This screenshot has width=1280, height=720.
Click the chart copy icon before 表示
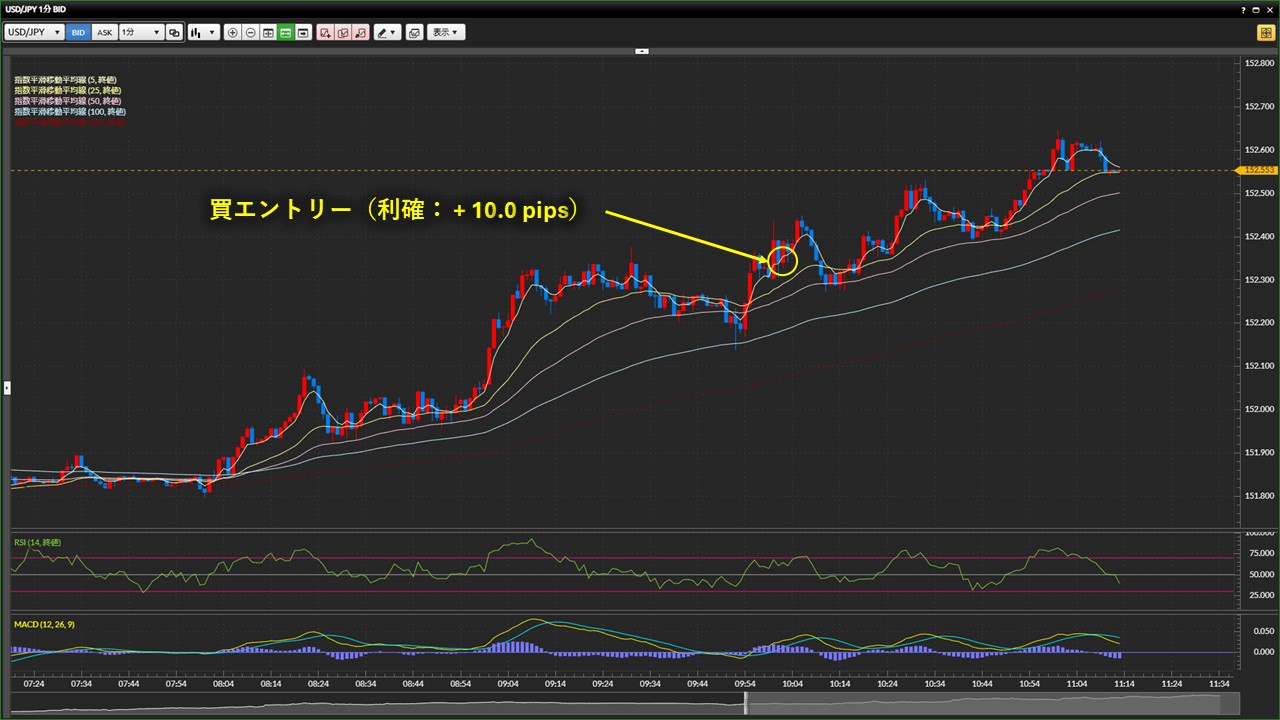(x=414, y=32)
